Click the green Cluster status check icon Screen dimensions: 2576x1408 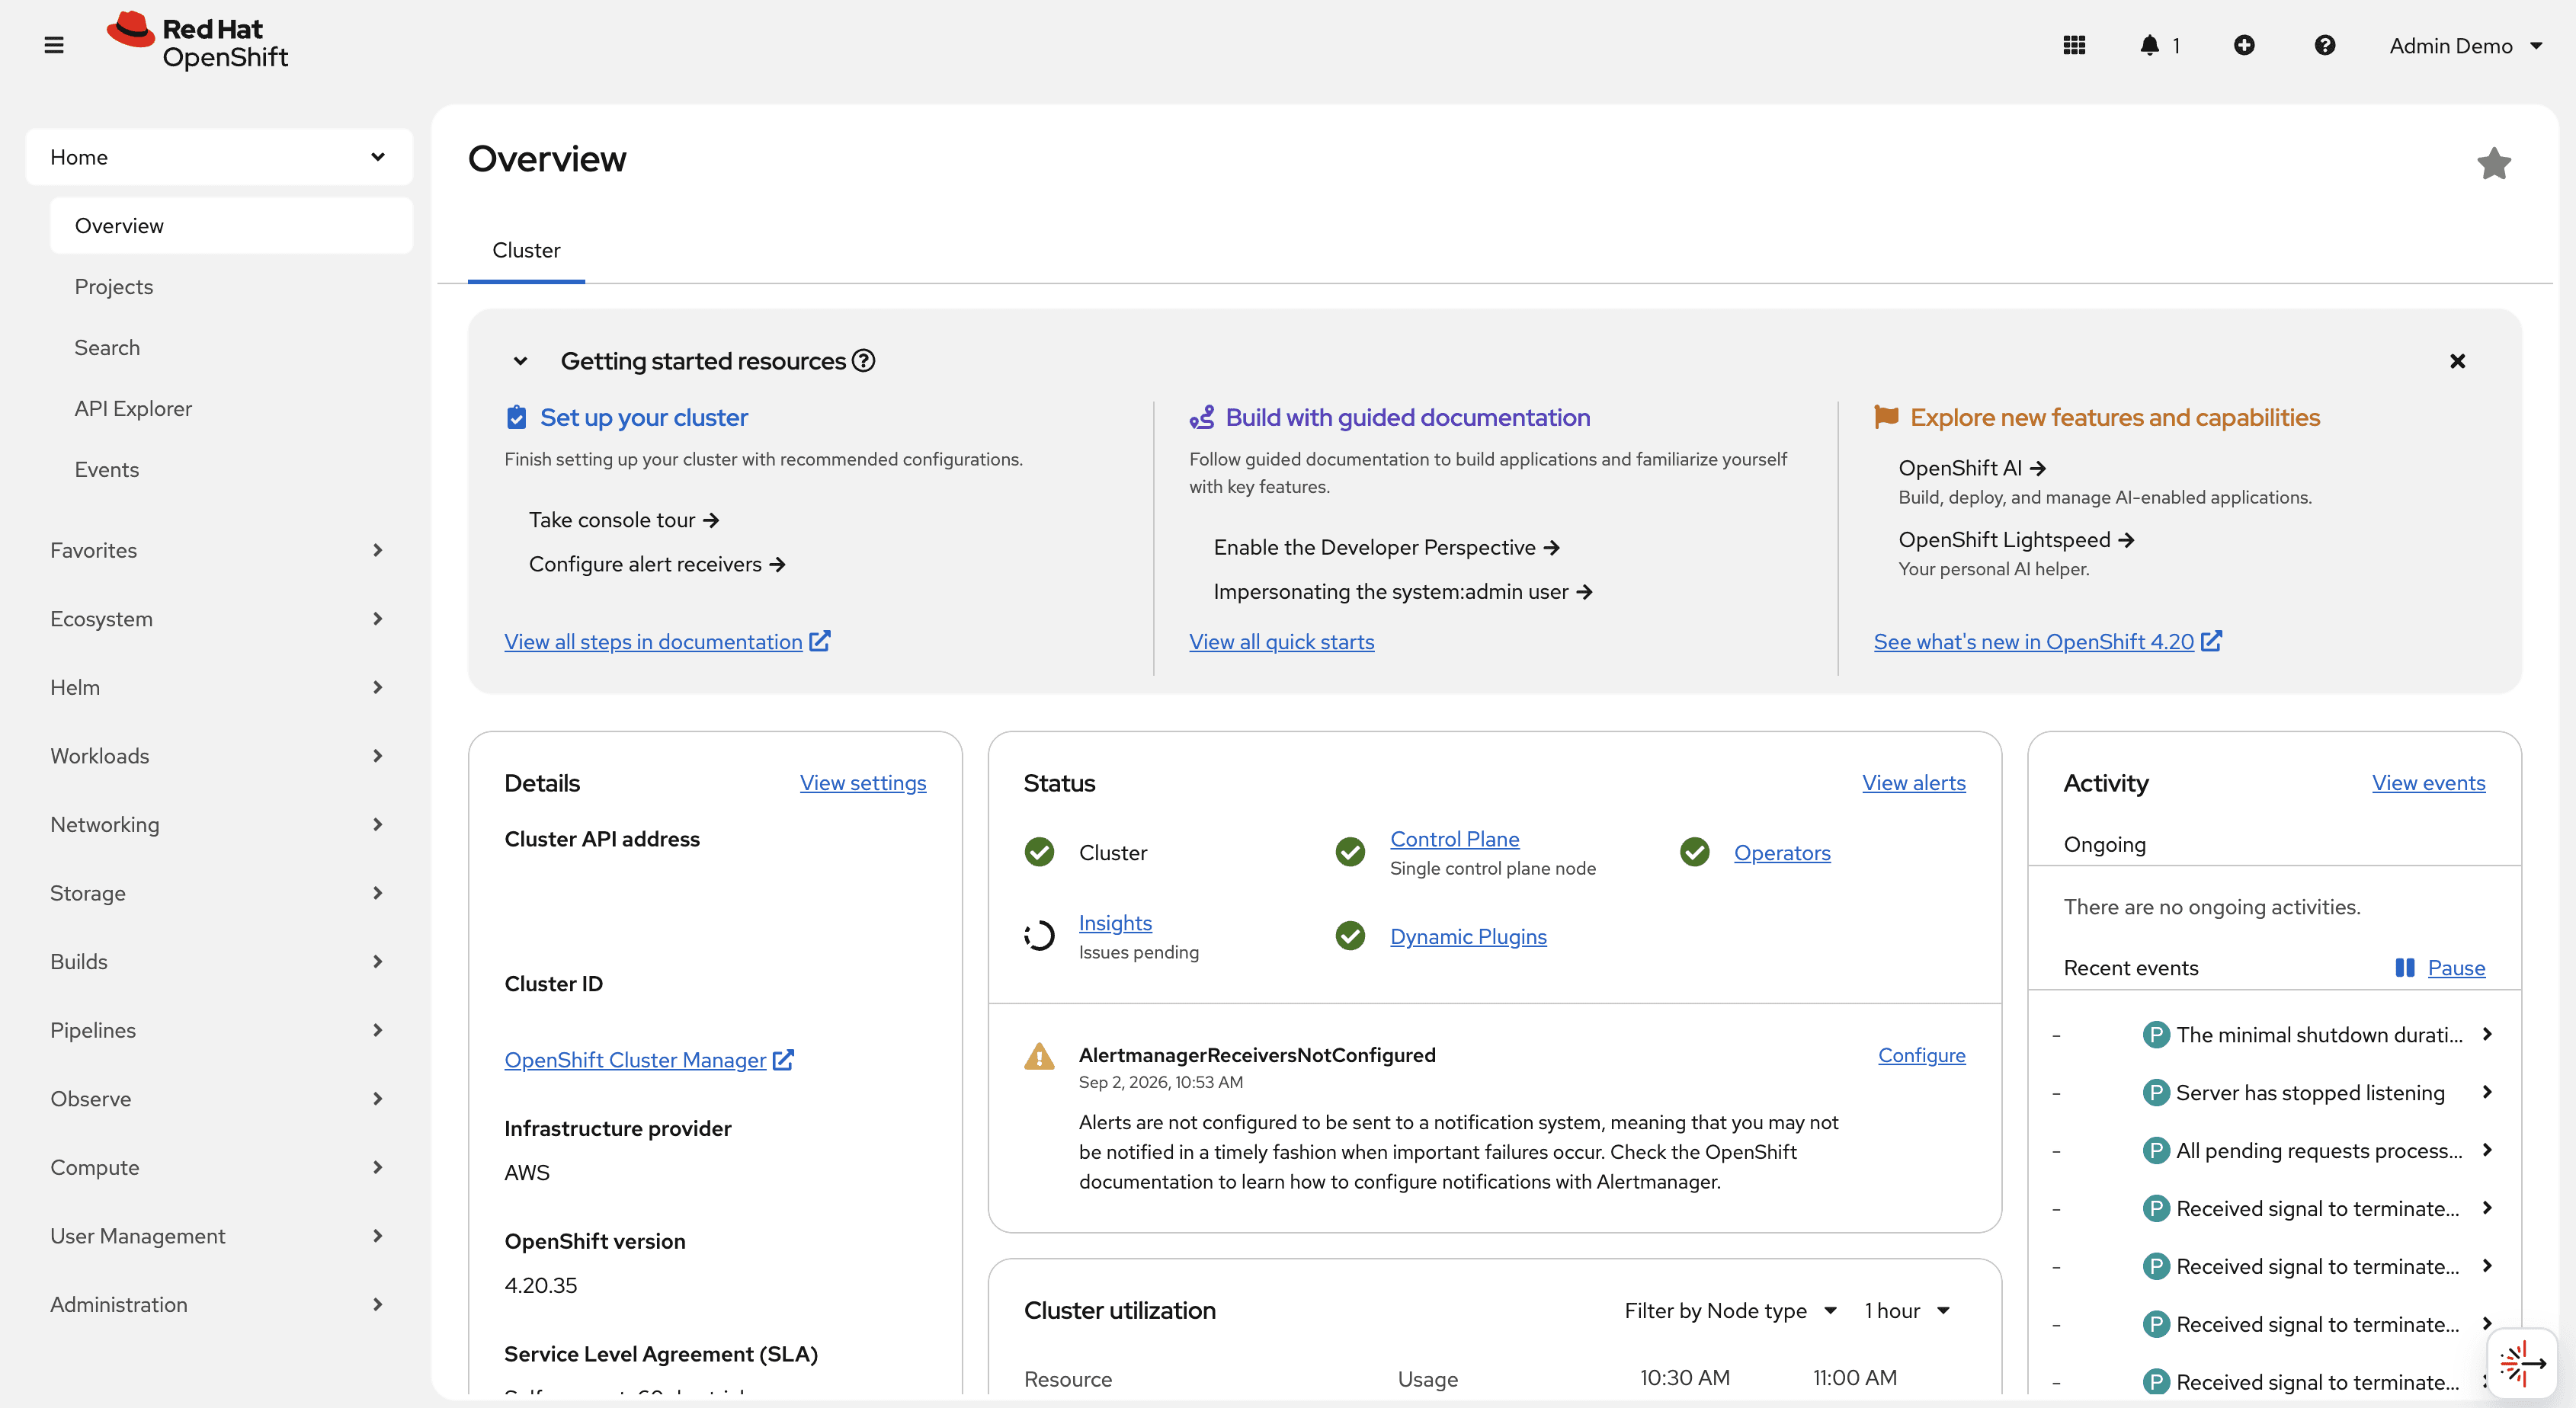point(1039,852)
